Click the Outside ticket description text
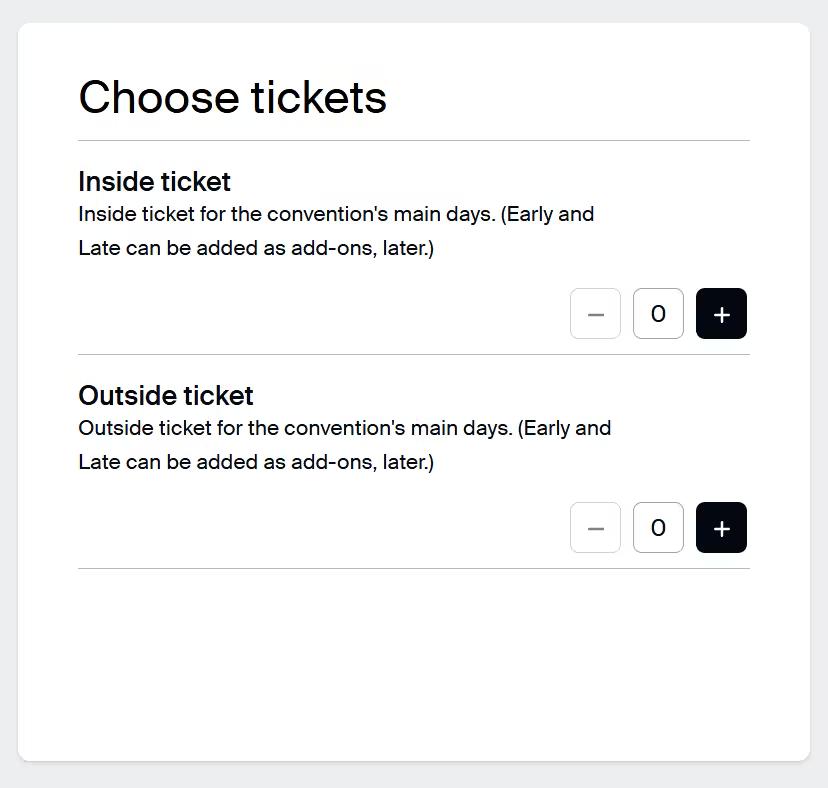The height and width of the screenshot is (788, 828). pyautogui.click(x=344, y=445)
